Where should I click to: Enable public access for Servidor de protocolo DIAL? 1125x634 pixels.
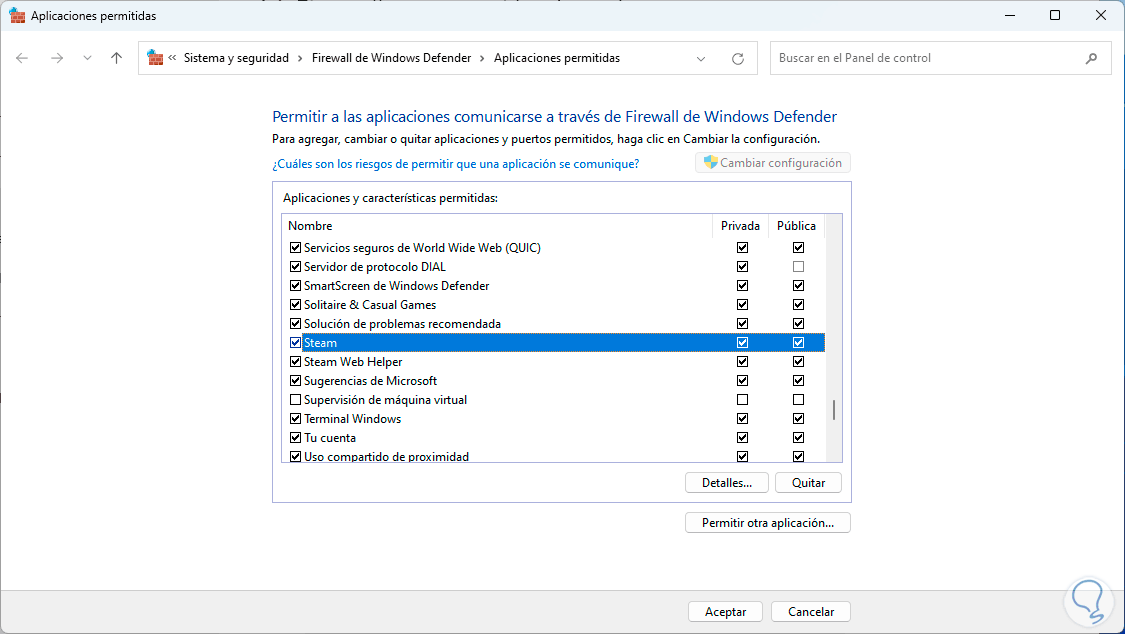tap(798, 267)
